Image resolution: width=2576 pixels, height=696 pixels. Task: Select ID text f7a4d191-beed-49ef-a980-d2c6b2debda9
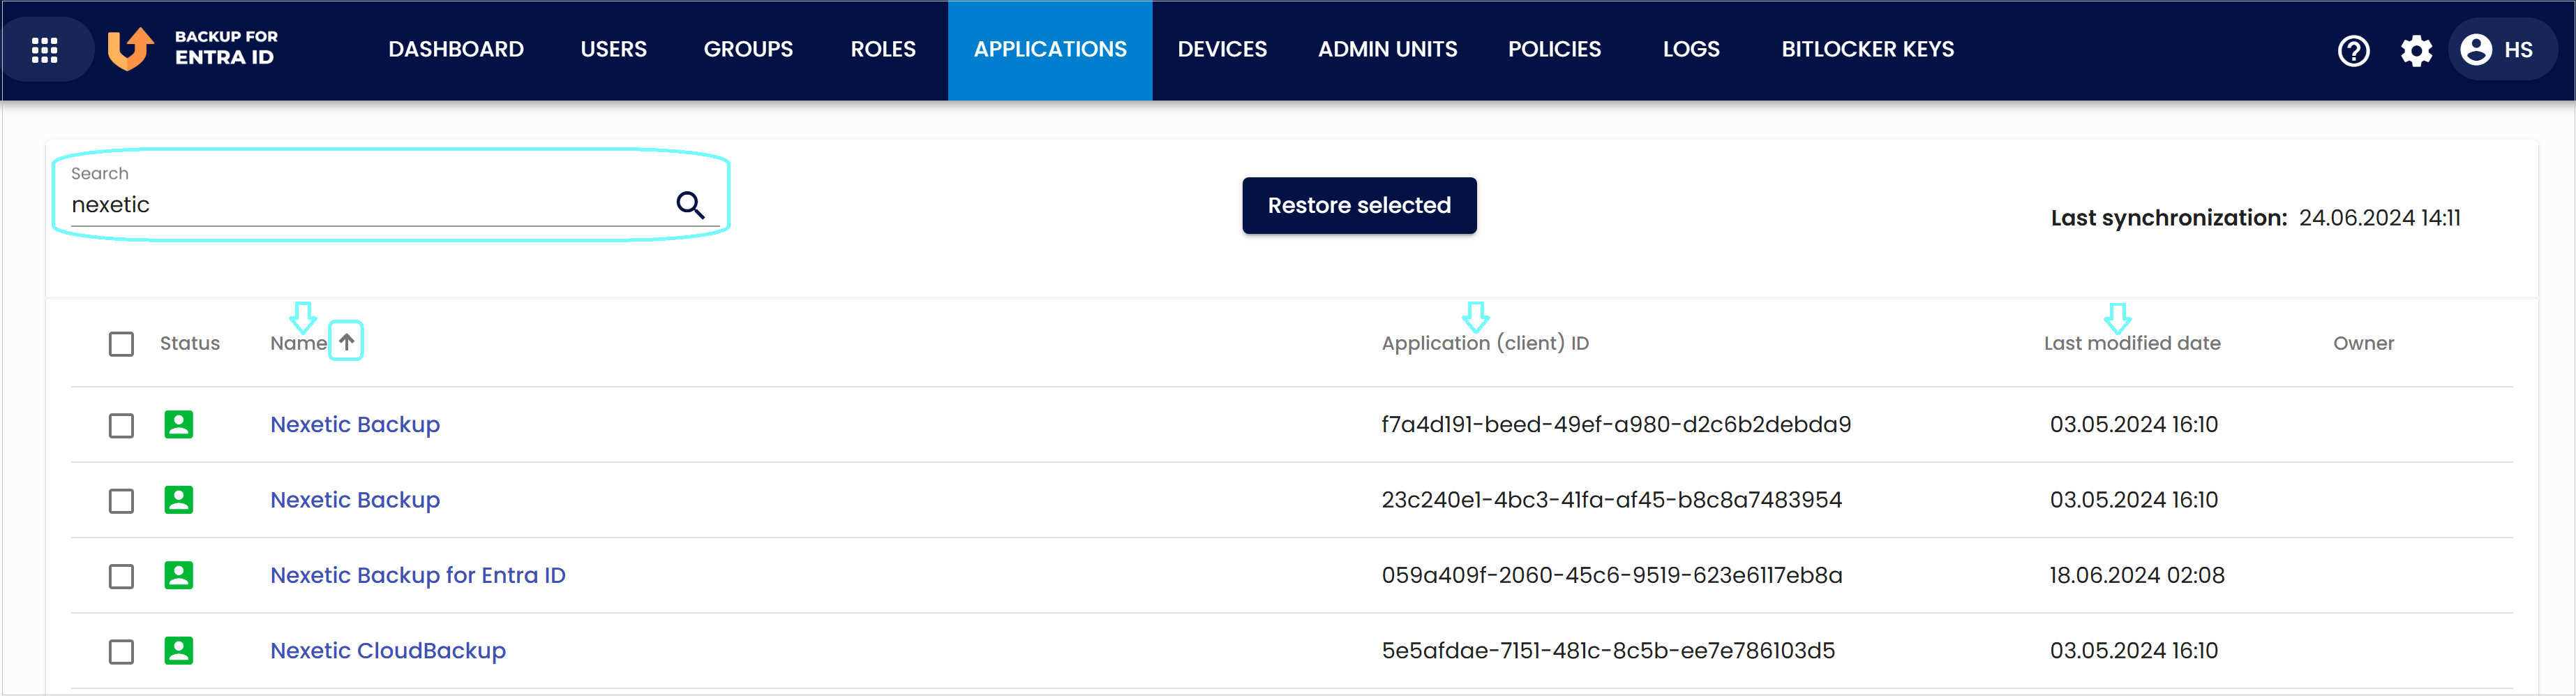pos(1616,424)
